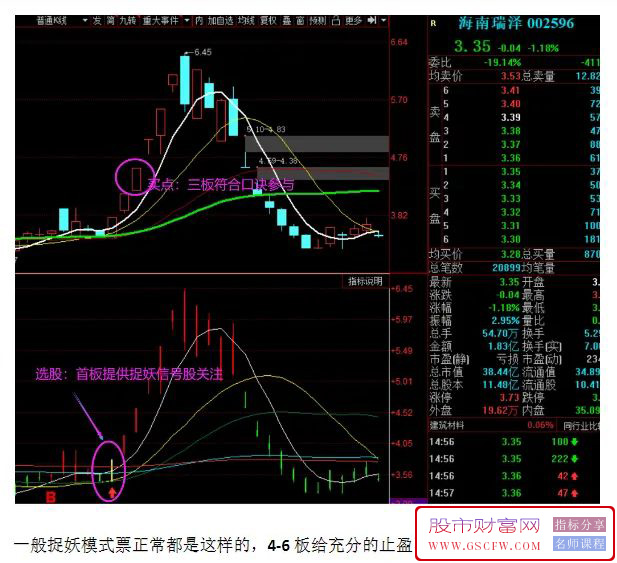Click buy level 6 price 3.30

click(511, 239)
